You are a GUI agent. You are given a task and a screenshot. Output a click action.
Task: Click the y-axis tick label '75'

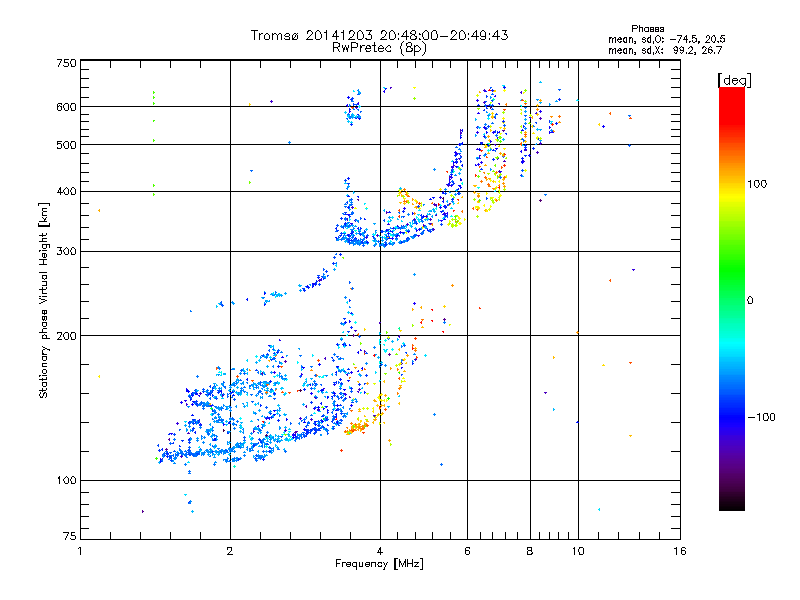tap(70, 536)
